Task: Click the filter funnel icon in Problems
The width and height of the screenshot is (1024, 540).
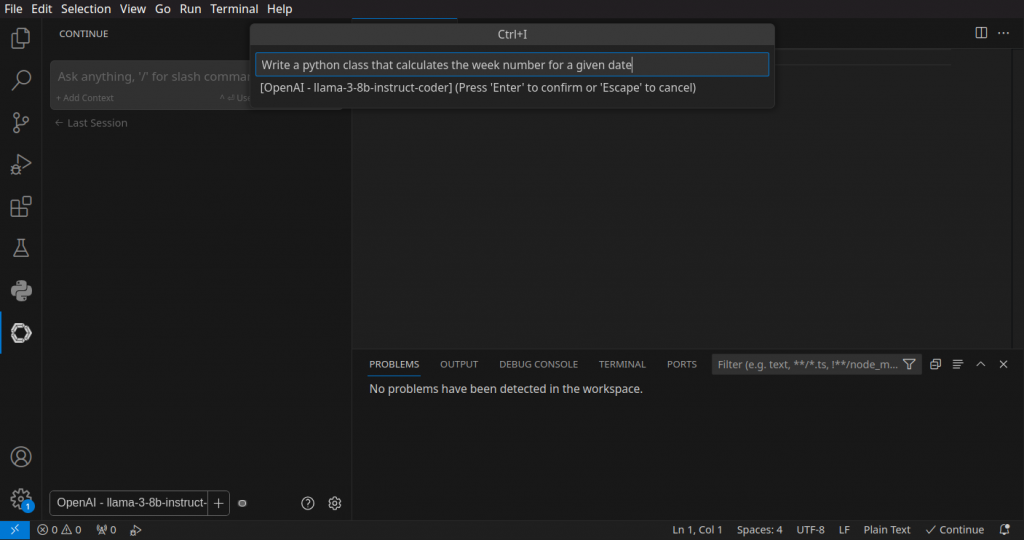Action: [x=909, y=365]
